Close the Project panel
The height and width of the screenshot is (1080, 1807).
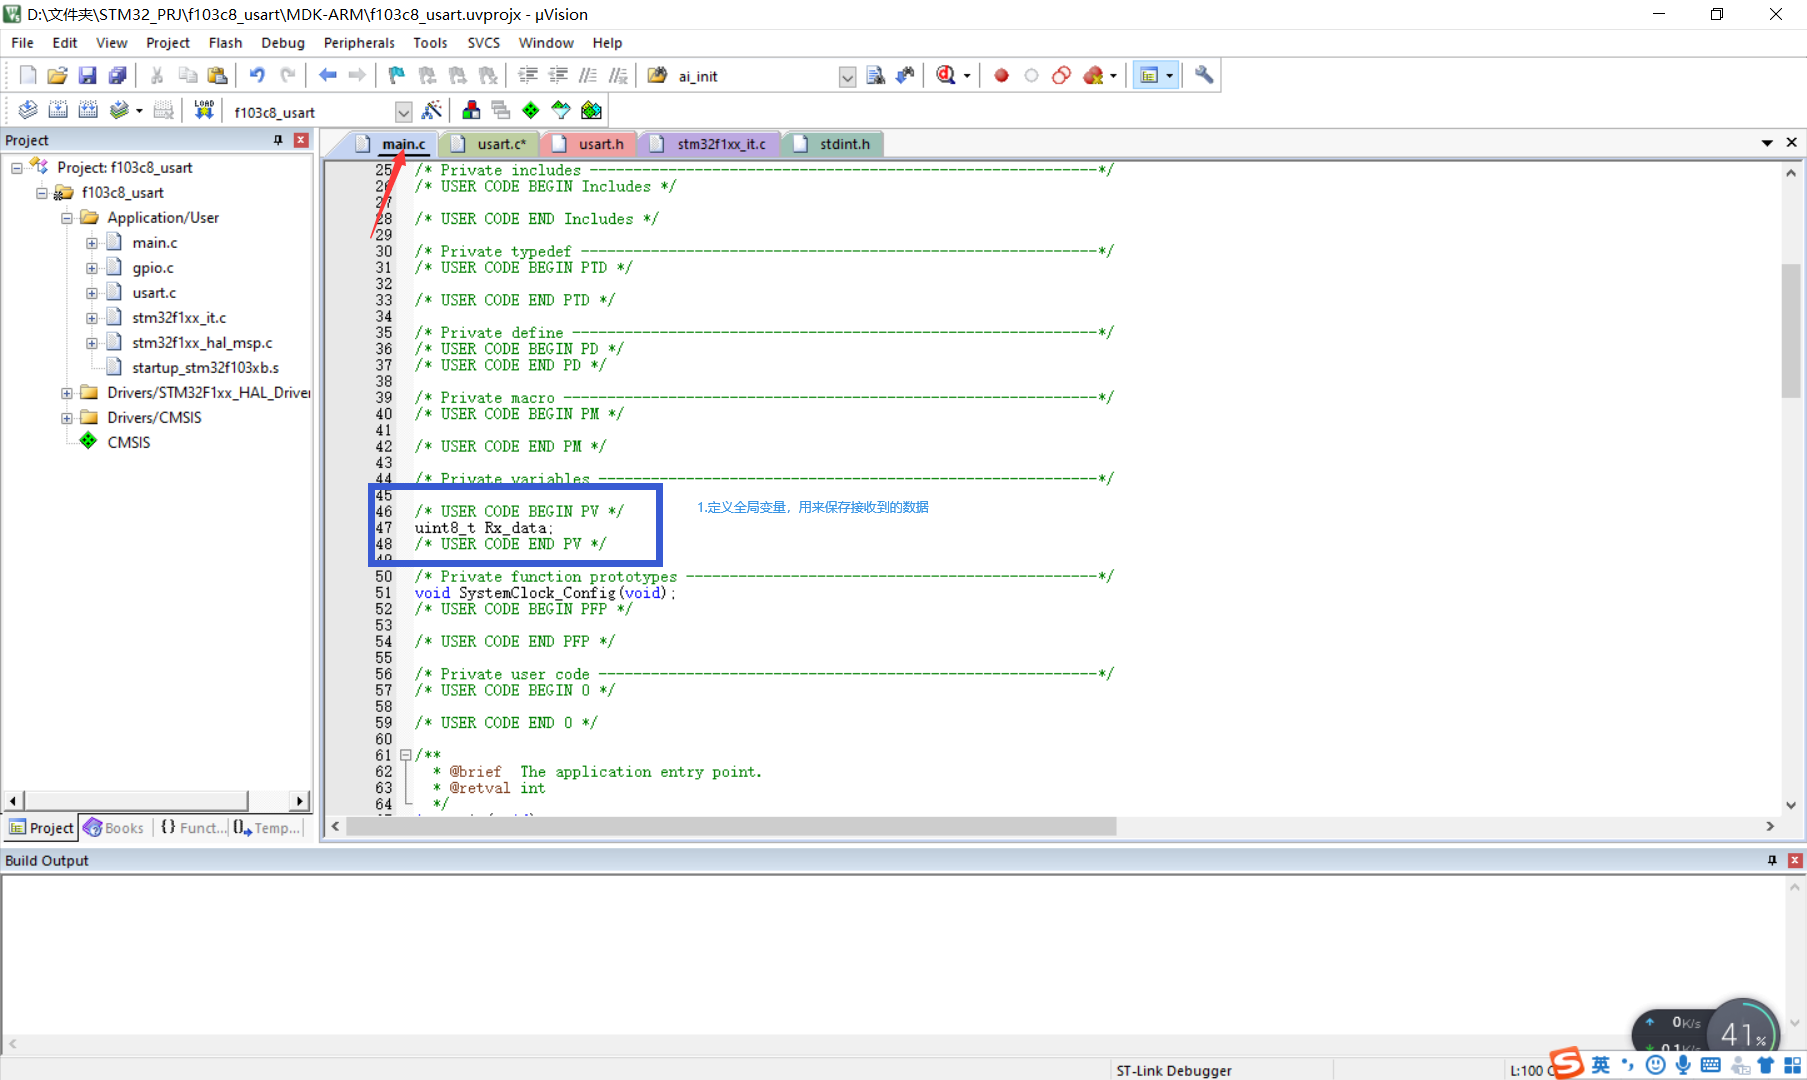300,140
